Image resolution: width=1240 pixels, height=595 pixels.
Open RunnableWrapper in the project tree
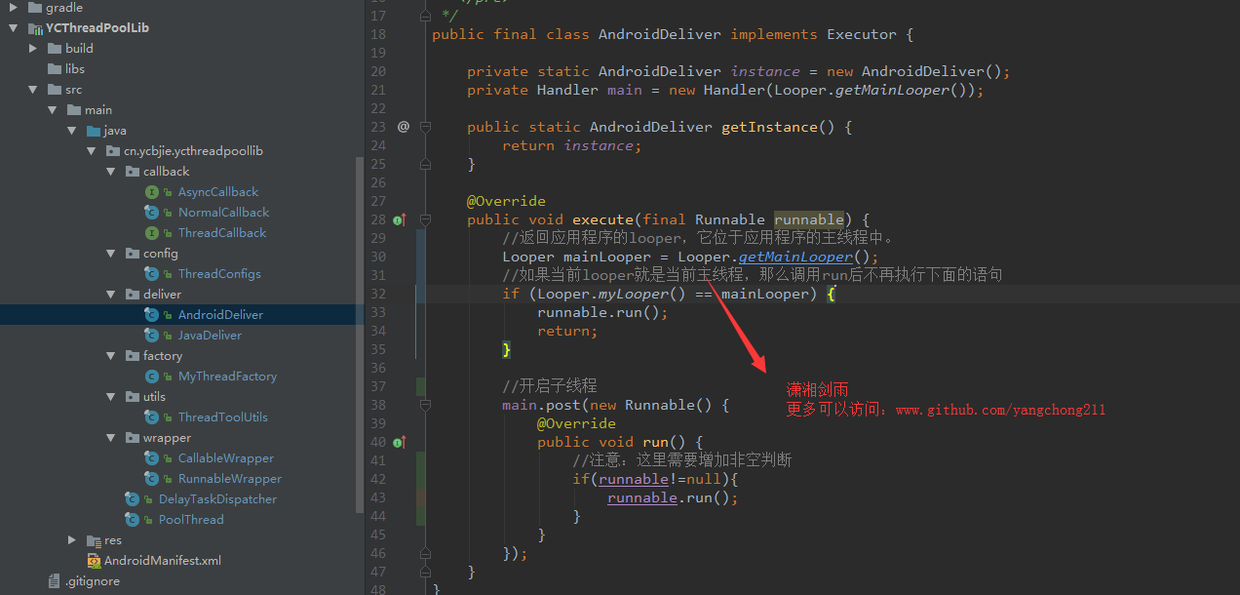[x=230, y=479]
